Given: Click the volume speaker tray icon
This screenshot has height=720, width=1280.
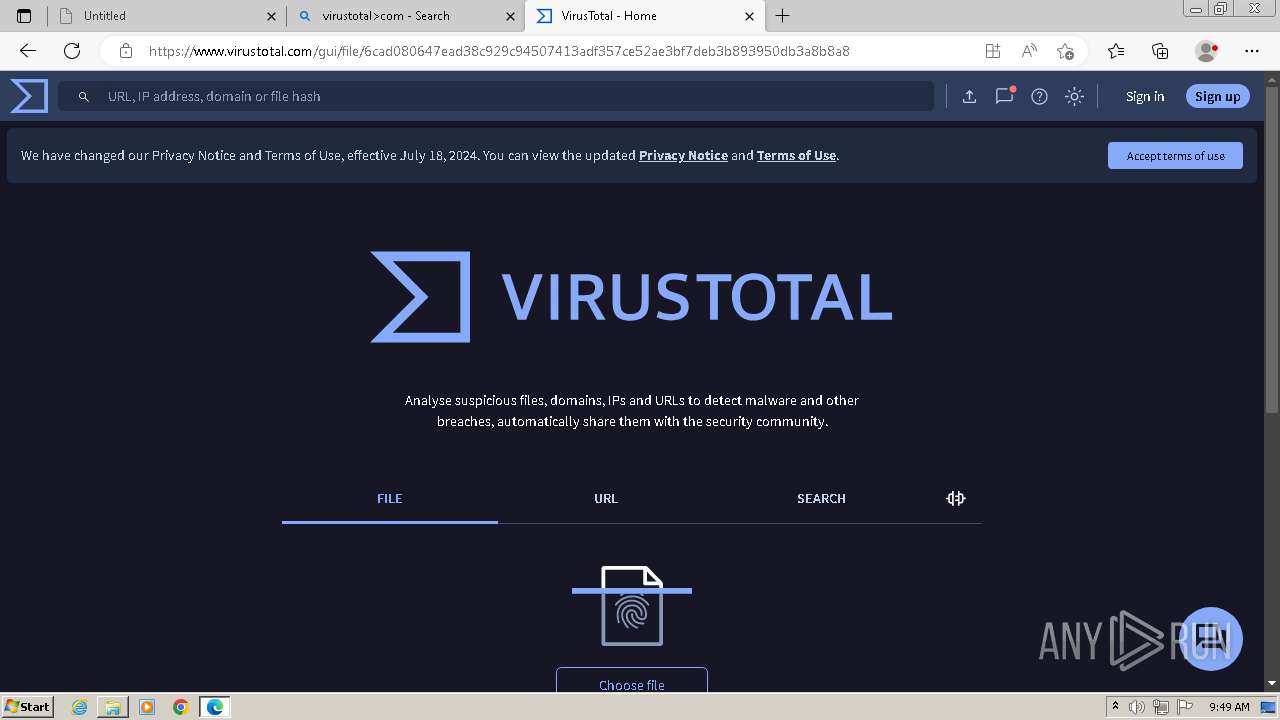Looking at the screenshot, I should pyautogui.click(x=1136, y=707).
